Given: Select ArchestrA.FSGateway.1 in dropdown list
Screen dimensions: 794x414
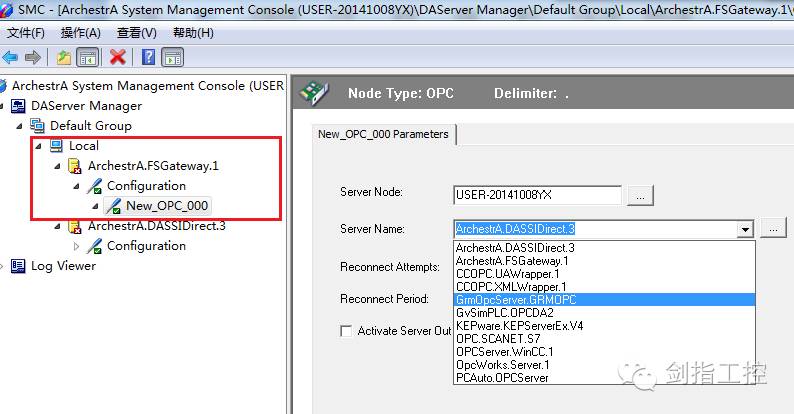Looking at the screenshot, I should tap(604, 261).
